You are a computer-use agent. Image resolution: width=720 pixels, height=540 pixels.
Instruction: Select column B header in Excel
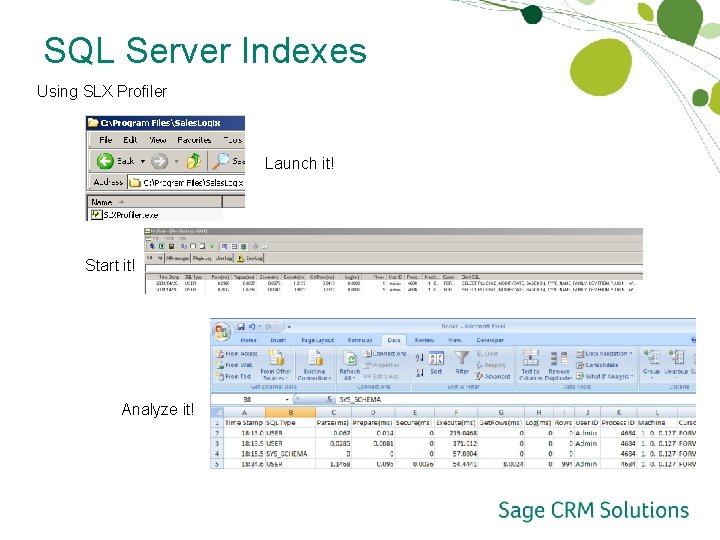(x=290, y=412)
